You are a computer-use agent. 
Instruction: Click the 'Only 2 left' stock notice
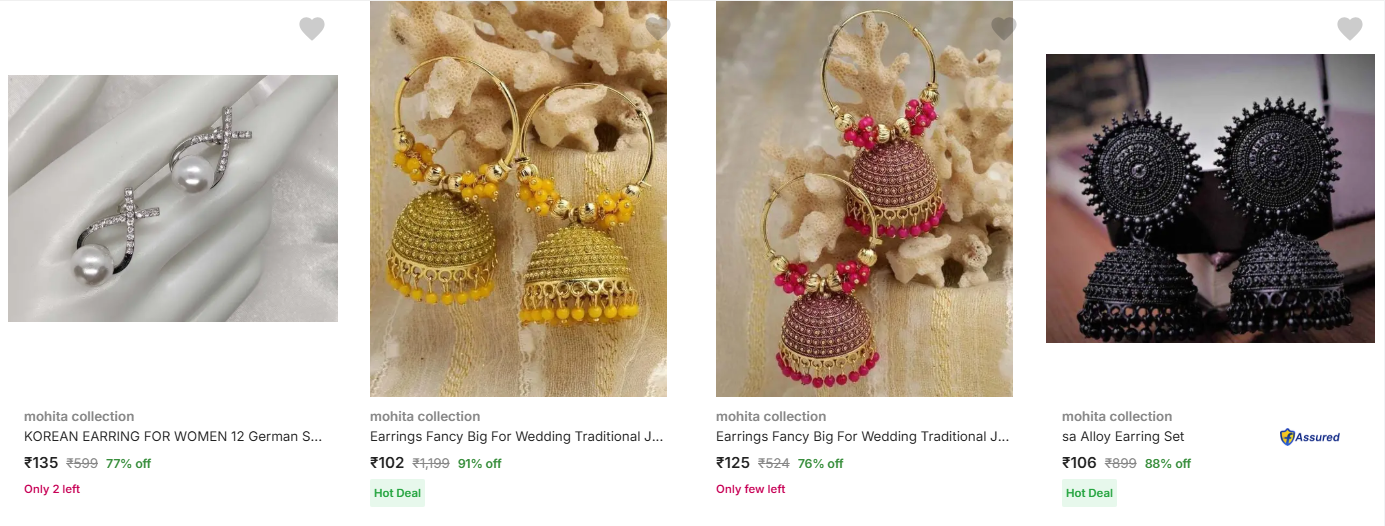tap(52, 489)
